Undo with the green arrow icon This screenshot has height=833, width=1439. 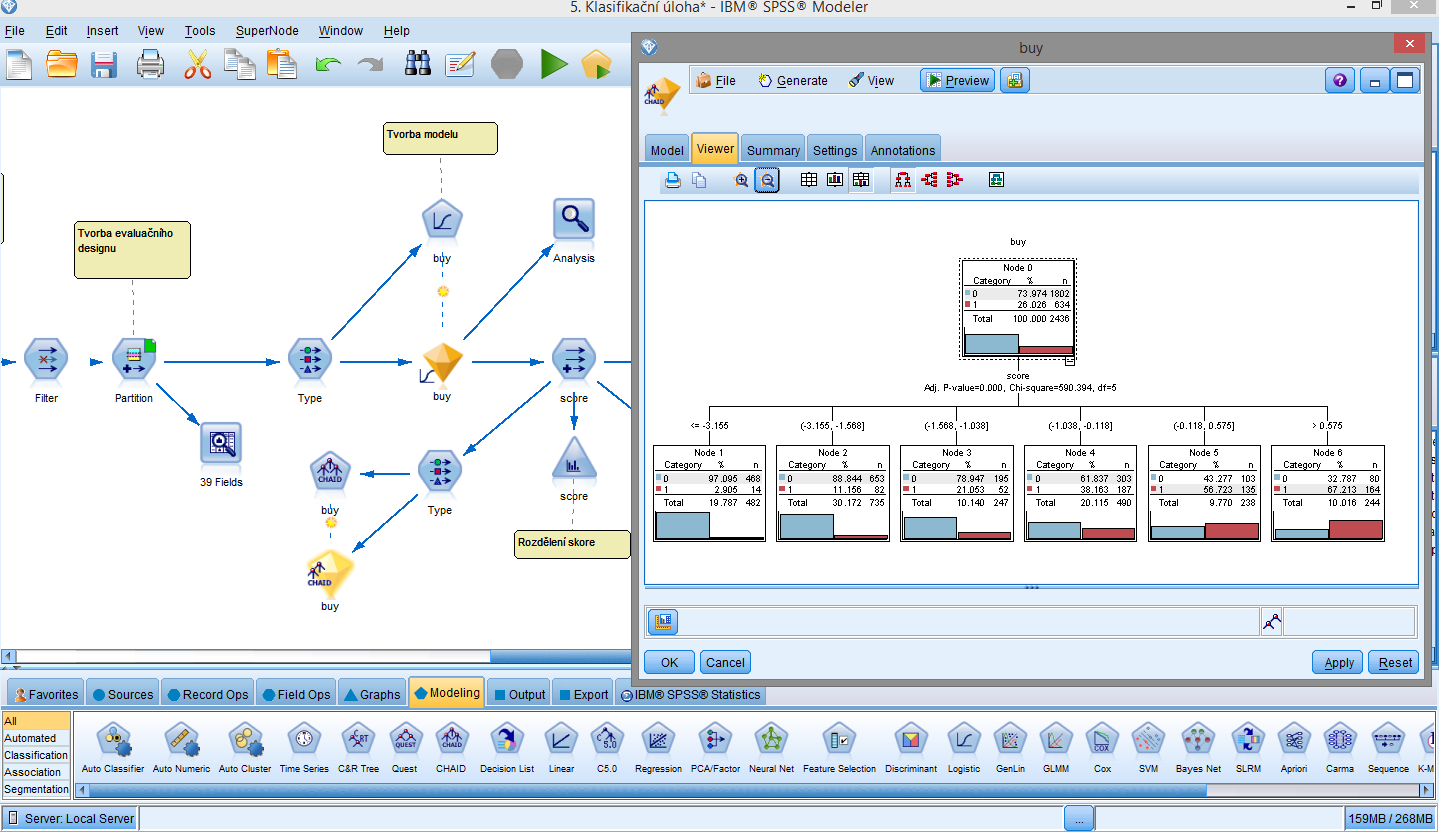(x=328, y=65)
